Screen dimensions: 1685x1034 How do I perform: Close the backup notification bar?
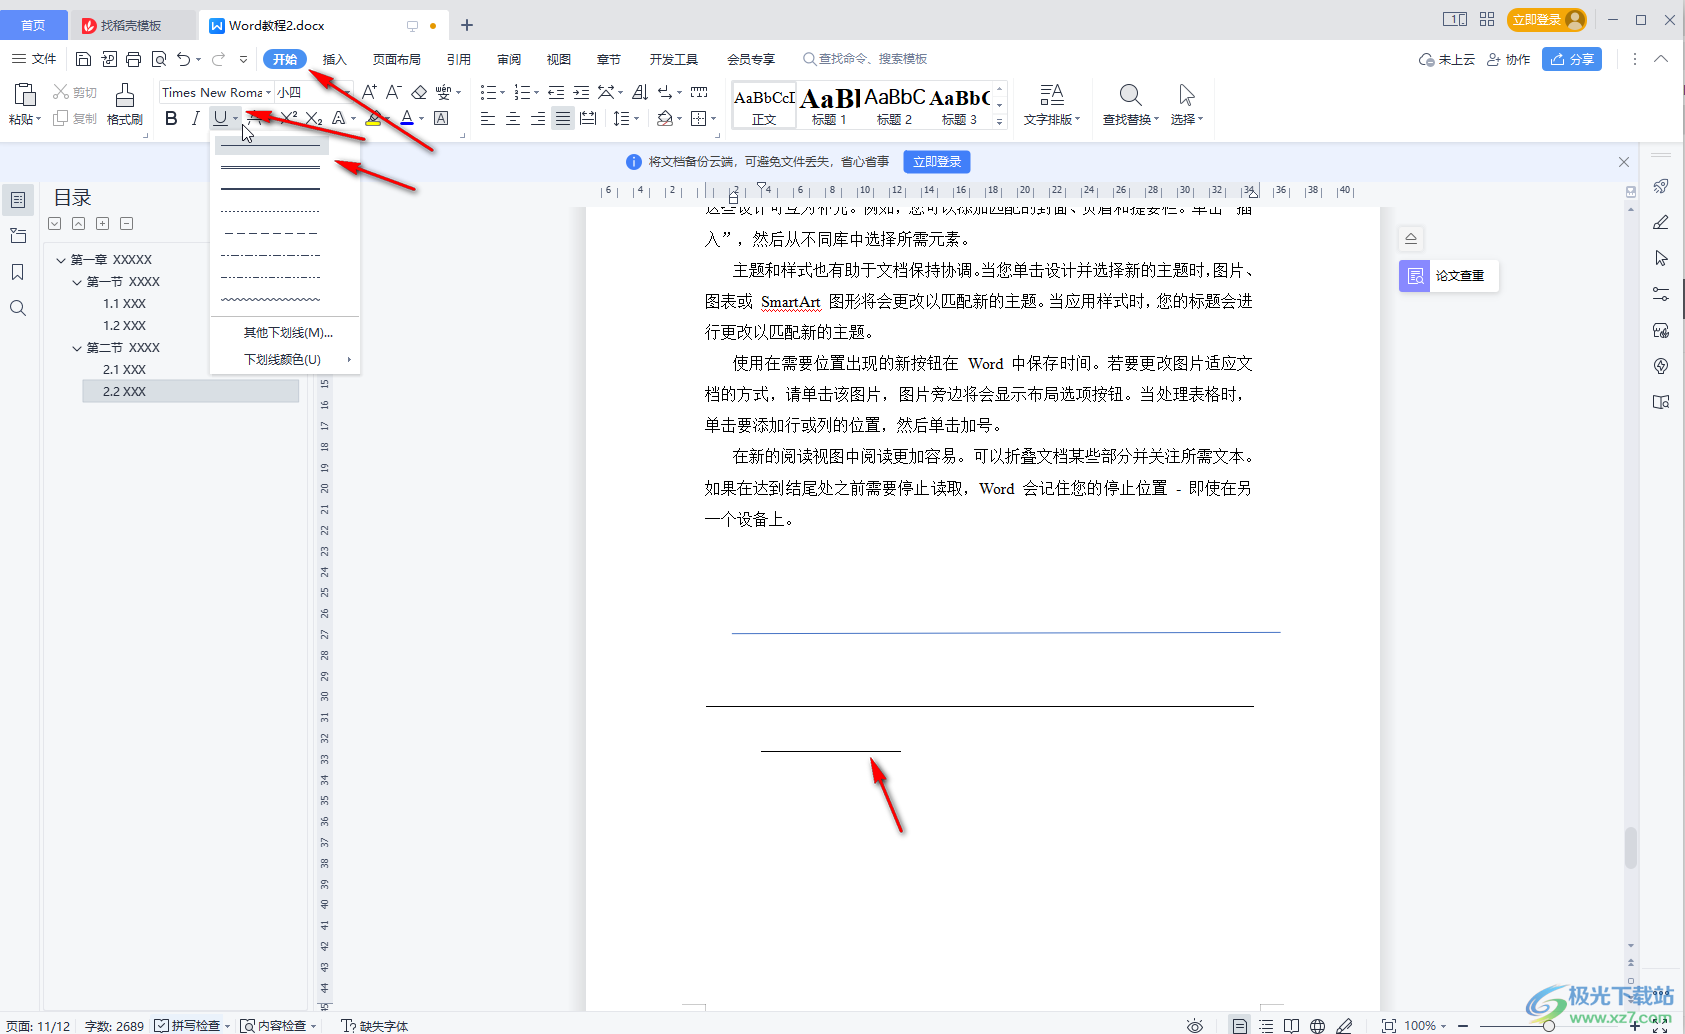(1624, 162)
